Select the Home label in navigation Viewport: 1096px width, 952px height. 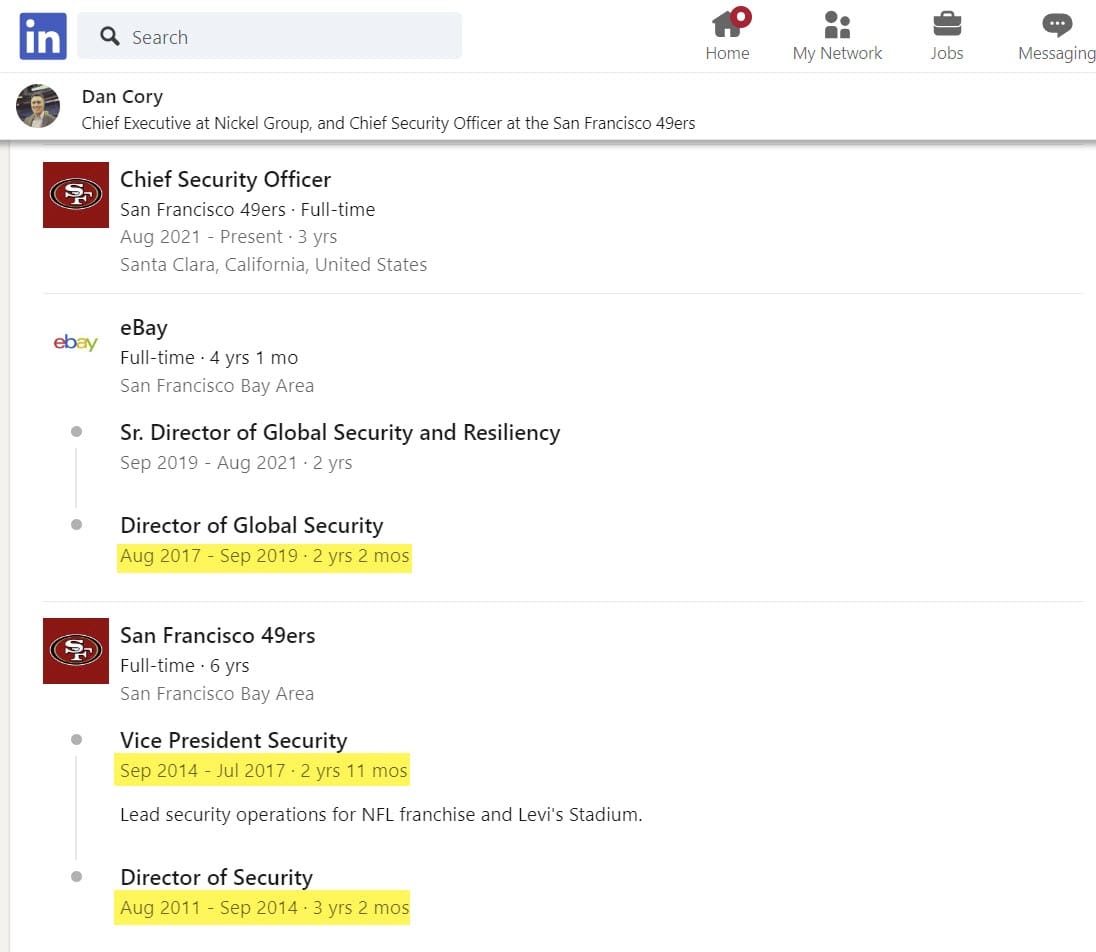point(727,53)
